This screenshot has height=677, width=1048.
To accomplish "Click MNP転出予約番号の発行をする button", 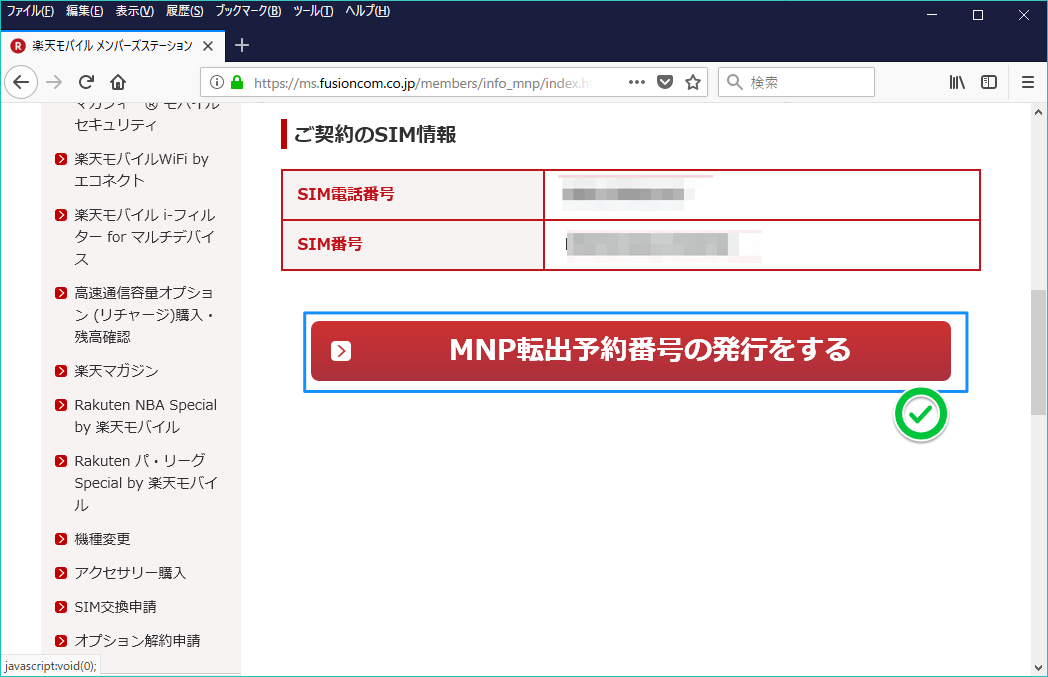I will (630, 351).
